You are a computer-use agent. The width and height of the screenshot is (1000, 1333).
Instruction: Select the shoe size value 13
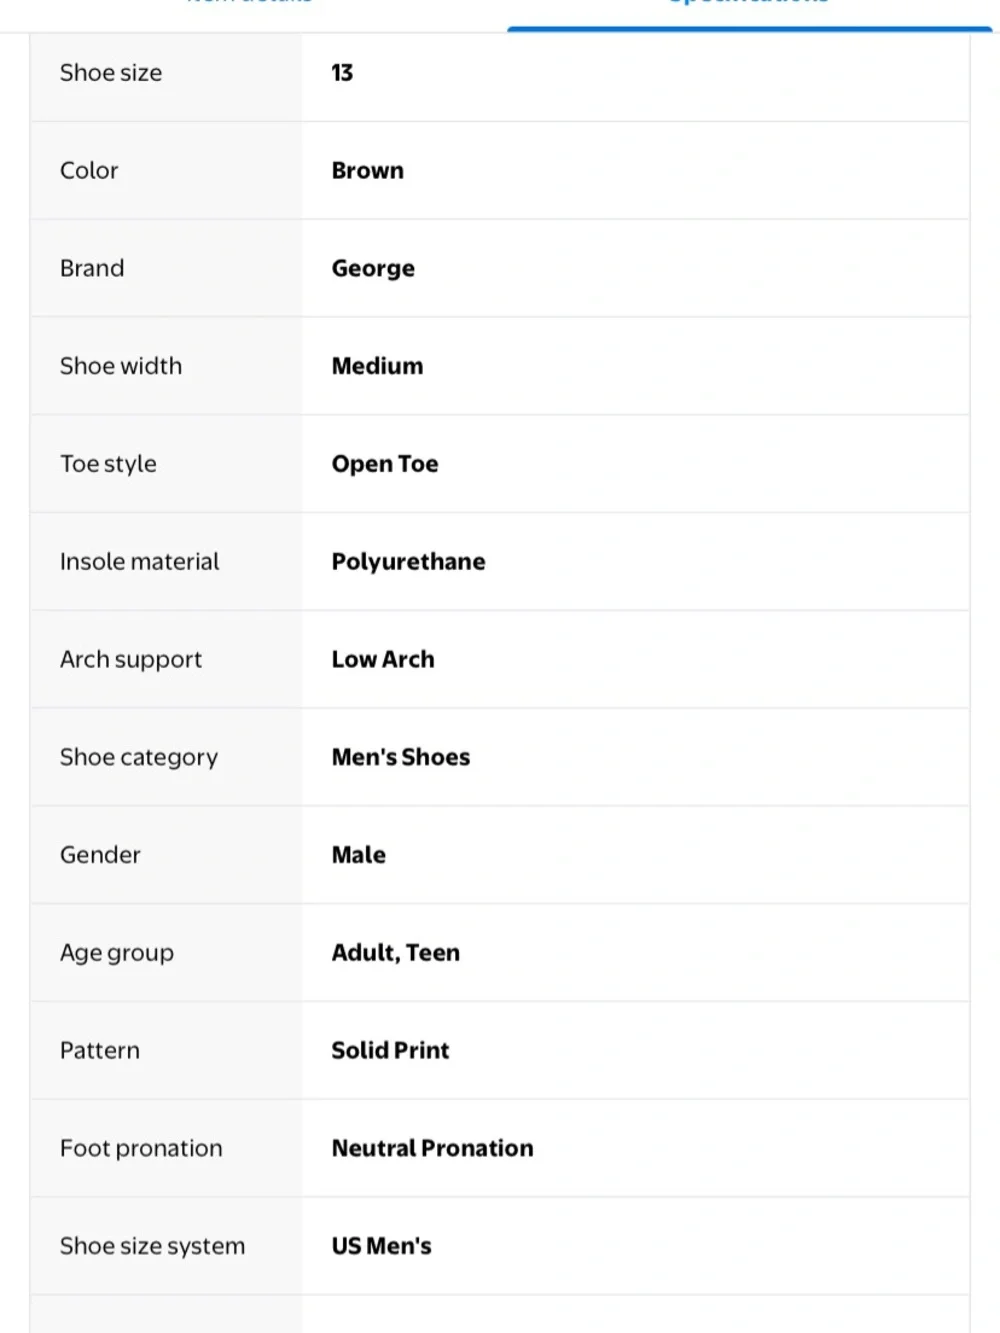(342, 73)
